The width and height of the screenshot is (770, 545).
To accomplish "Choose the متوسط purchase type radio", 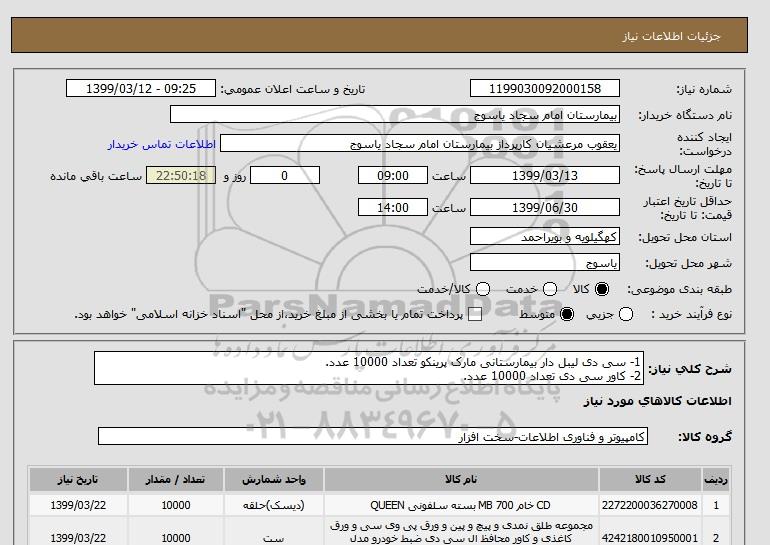I will point(567,314).
